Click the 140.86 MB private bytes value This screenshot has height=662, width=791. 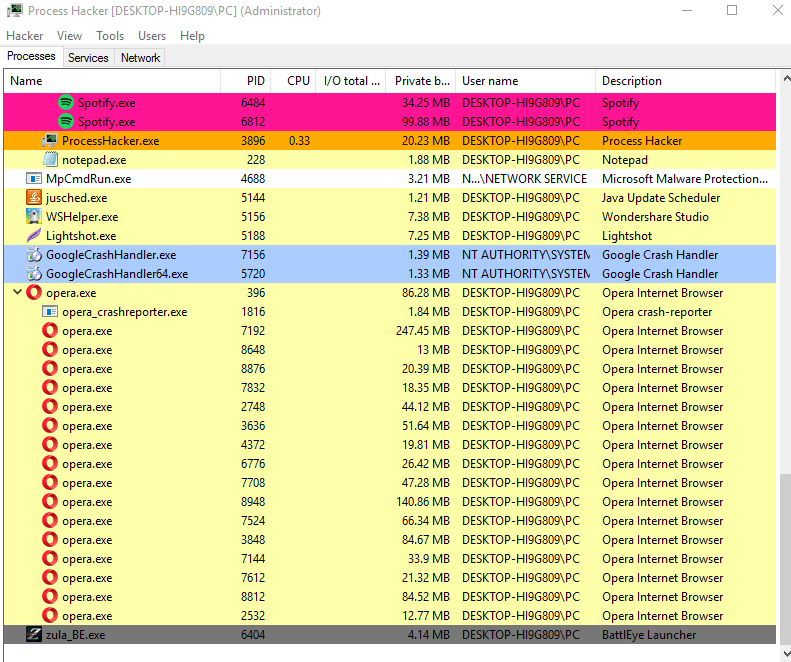click(x=423, y=502)
